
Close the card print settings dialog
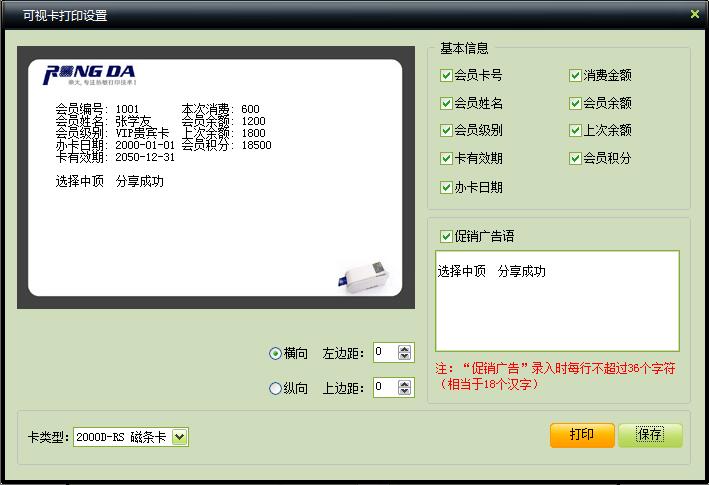[695, 14]
